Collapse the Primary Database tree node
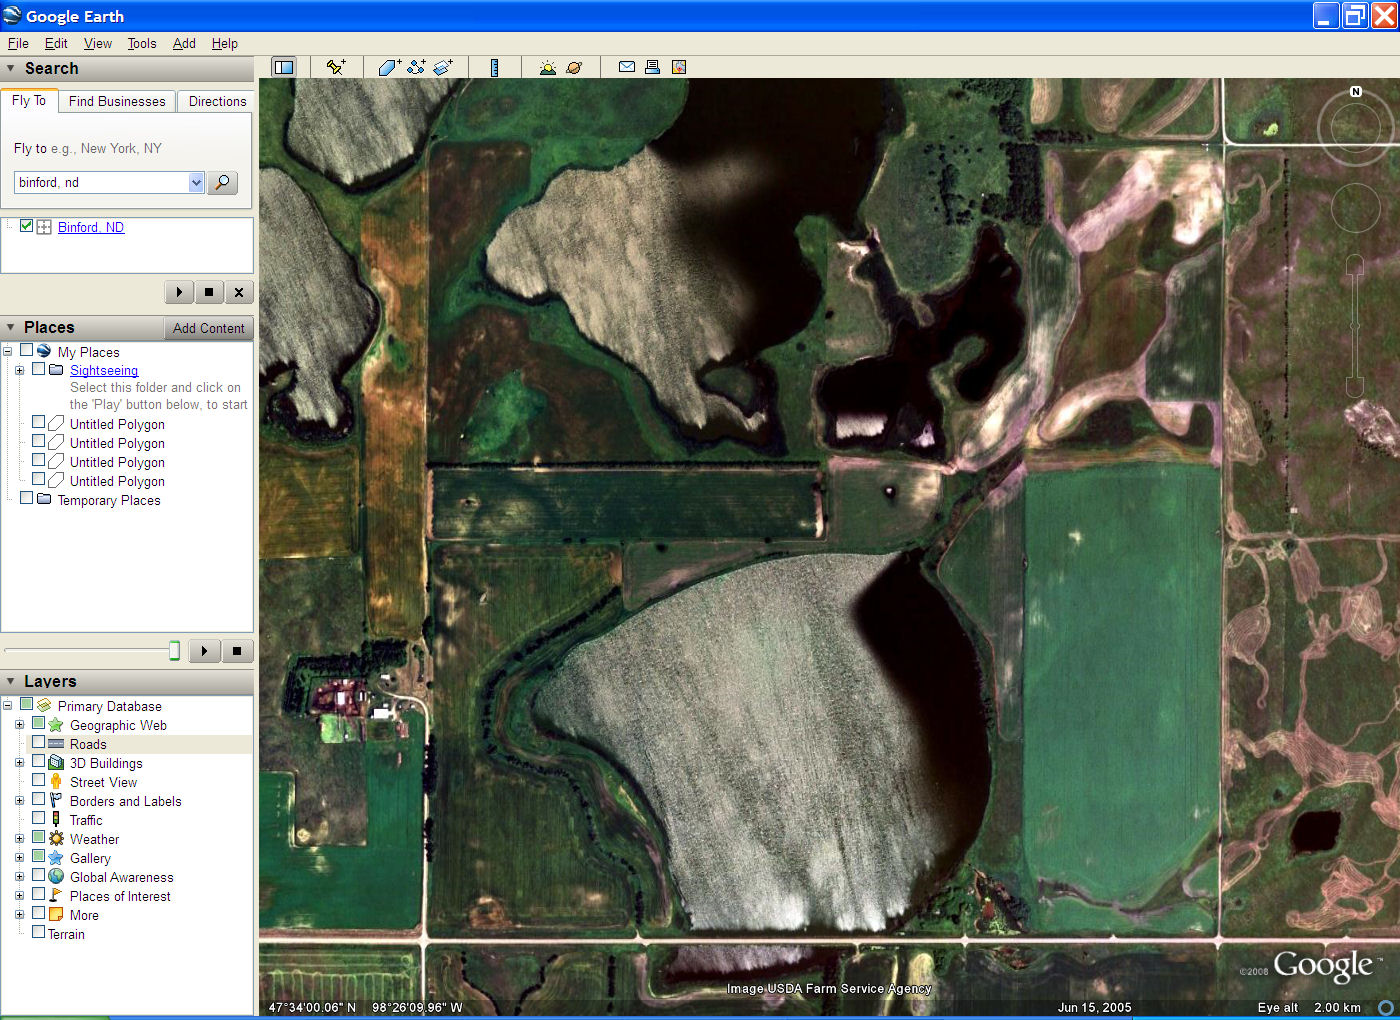This screenshot has width=1400, height=1020. click(7, 706)
